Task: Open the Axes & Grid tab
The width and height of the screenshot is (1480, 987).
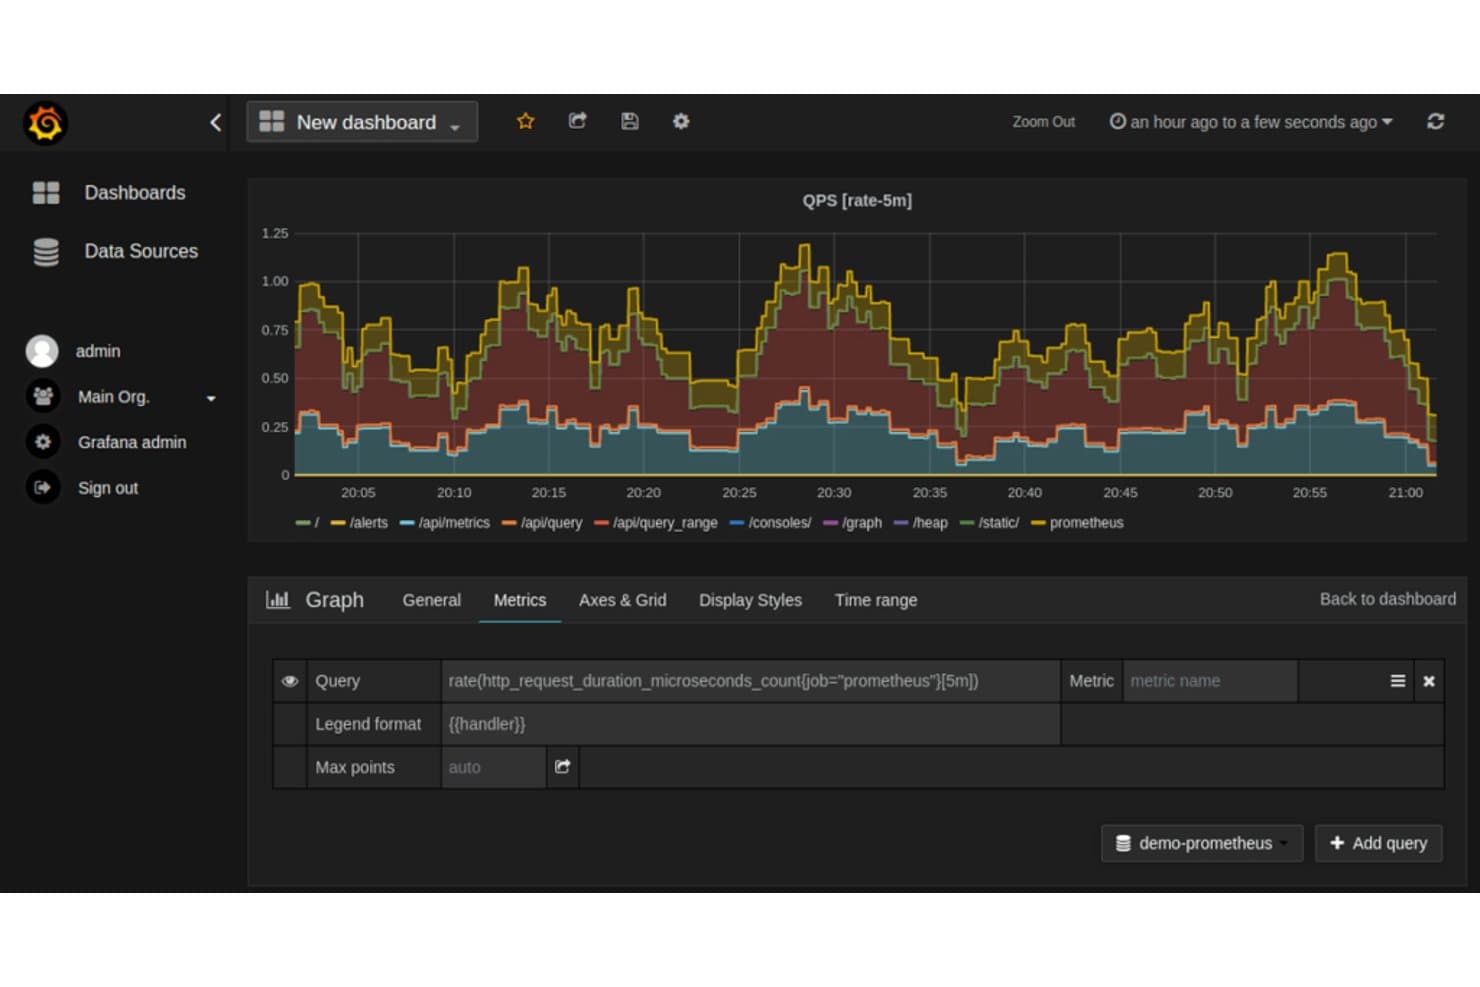Action: [x=622, y=600]
